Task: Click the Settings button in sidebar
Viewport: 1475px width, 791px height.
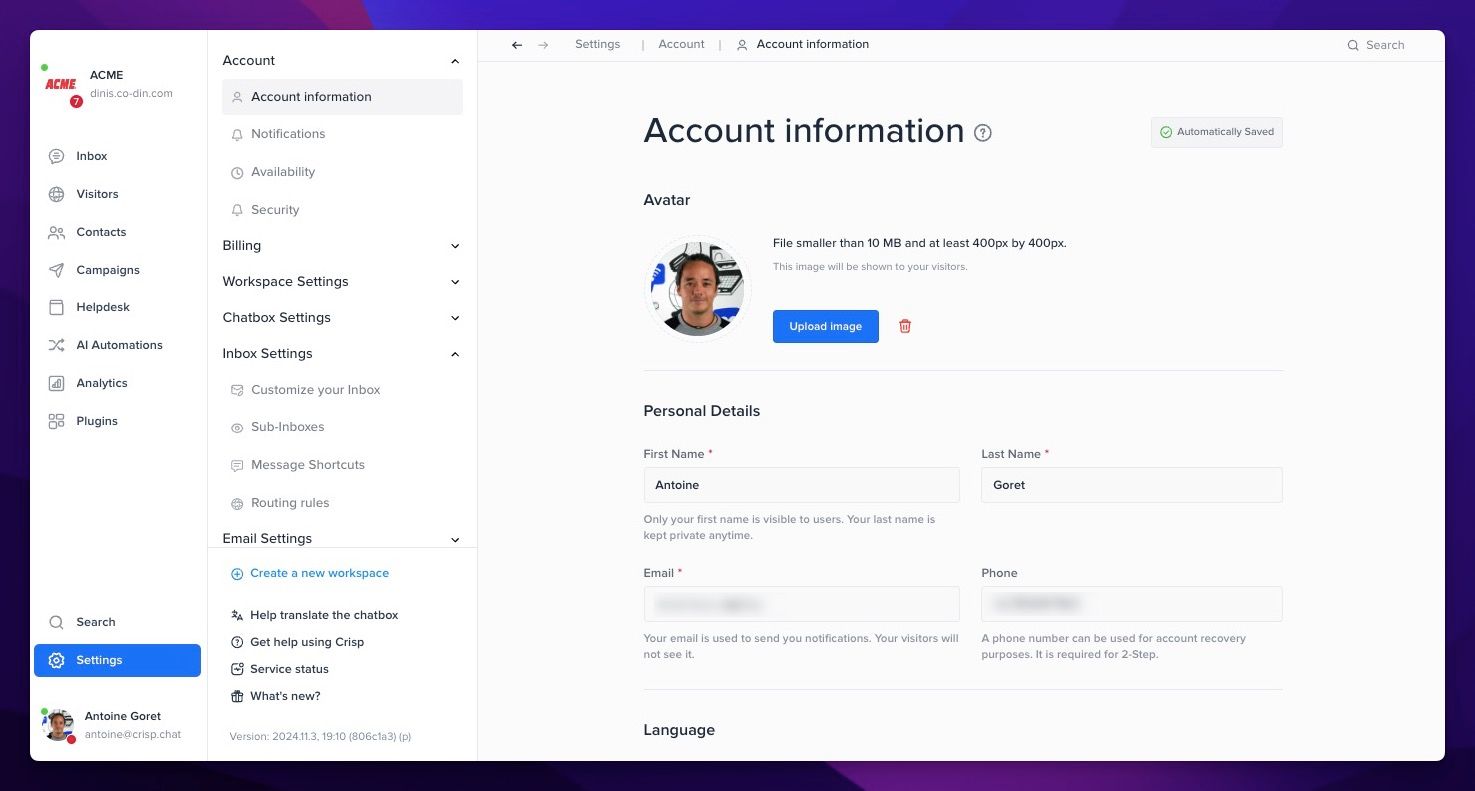Action: coord(117,660)
